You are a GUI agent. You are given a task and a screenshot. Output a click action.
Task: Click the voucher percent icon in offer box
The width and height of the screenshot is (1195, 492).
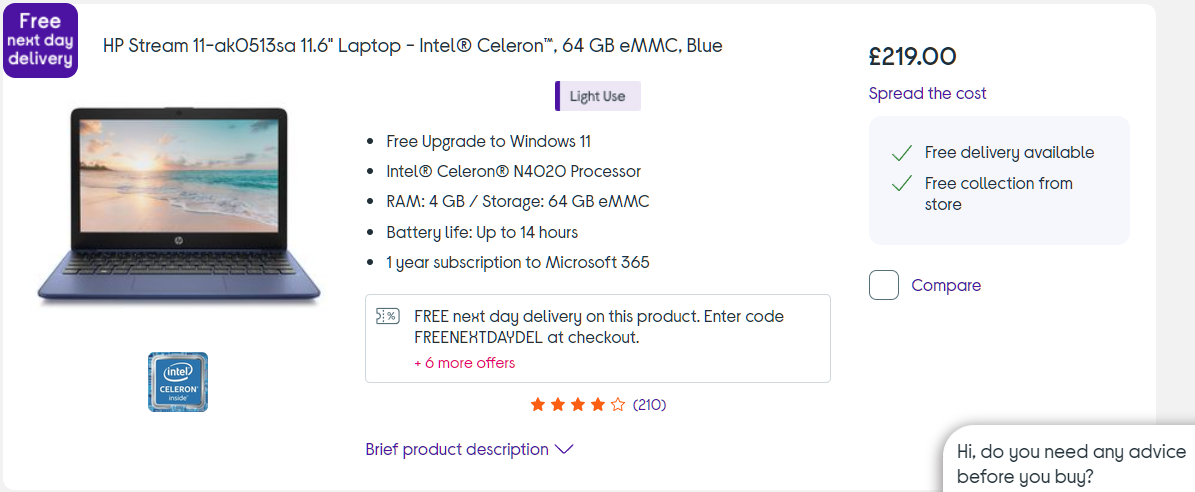[x=386, y=317]
